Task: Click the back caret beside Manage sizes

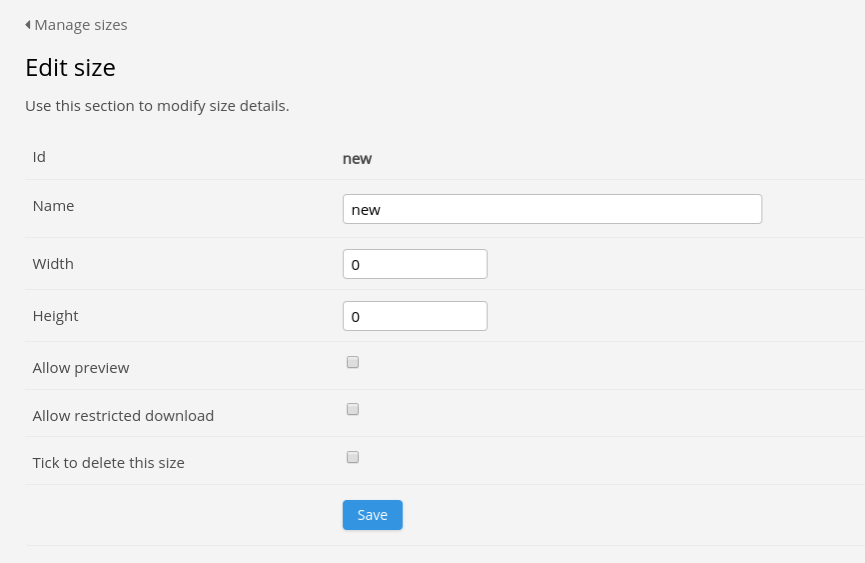Action: [28, 24]
